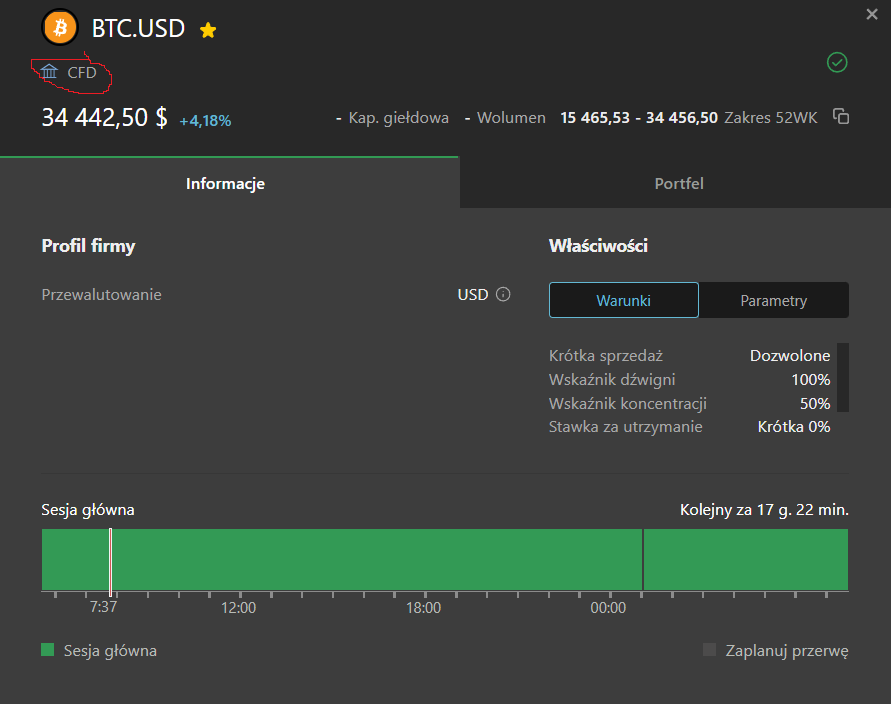Click the 7:37 current time marker
The image size is (891, 704).
(110, 560)
